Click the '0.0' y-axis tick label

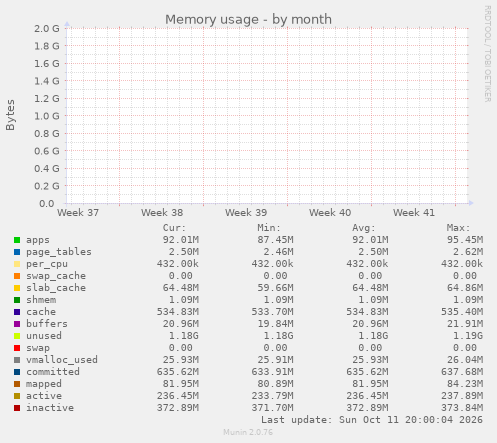tap(47, 203)
